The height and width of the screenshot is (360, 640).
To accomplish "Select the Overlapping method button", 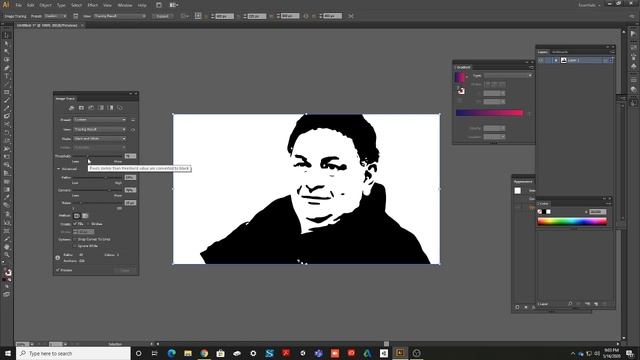I will [85, 216].
